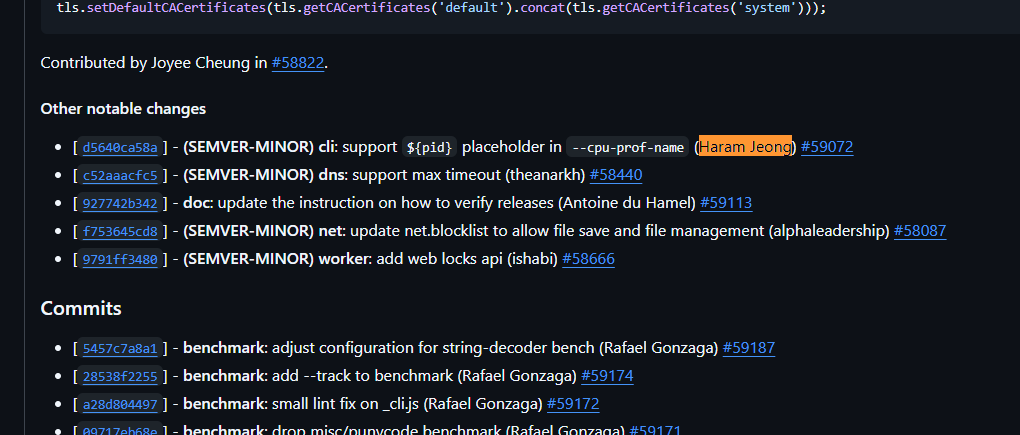This screenshot has height=435, width=1020.
Task: Open commit hash c52aaacfc5
Action: (120, 175)
